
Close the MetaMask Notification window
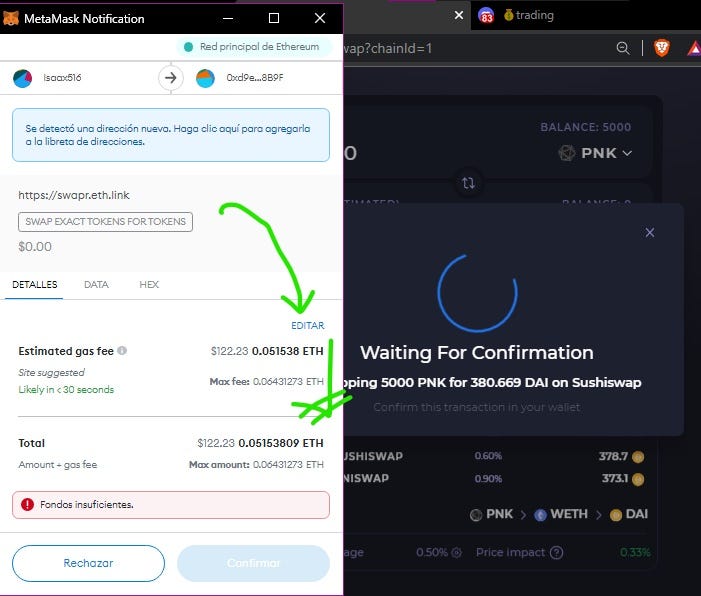click(320, 18)
